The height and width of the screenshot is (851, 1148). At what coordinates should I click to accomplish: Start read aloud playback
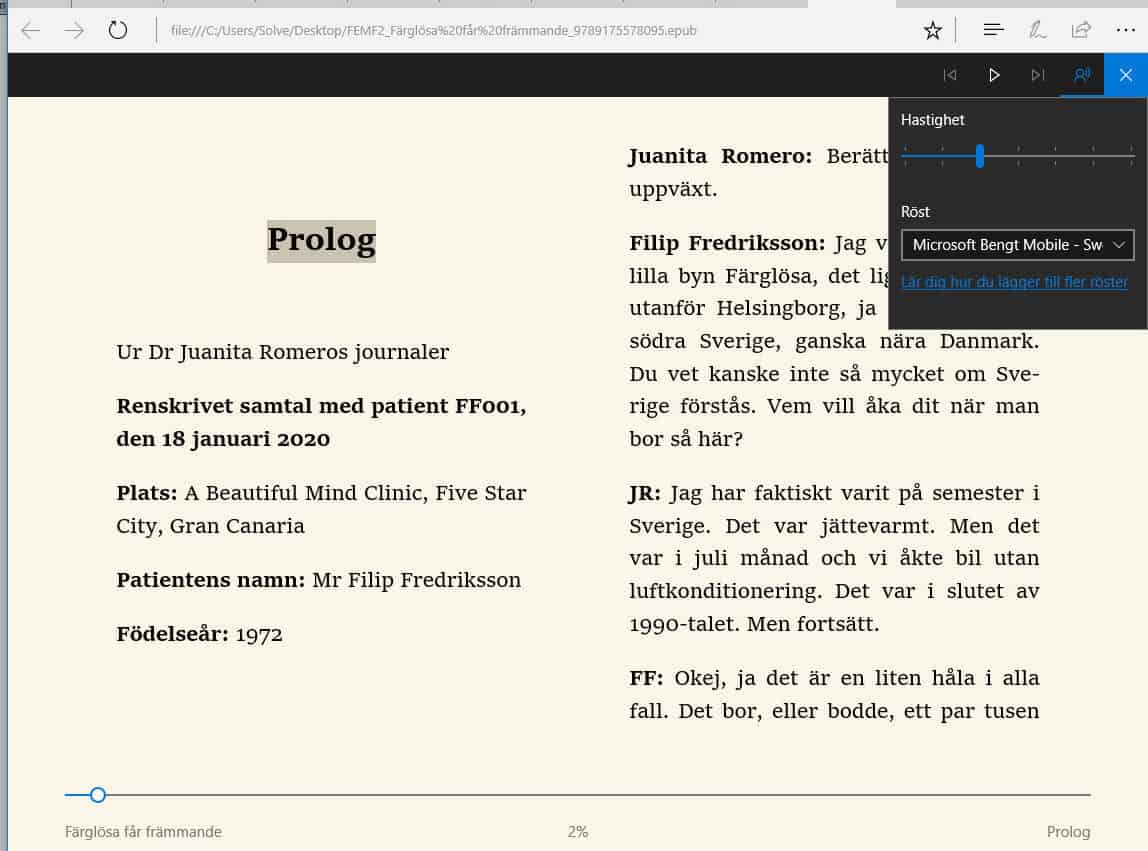click(x=994, y=75)
